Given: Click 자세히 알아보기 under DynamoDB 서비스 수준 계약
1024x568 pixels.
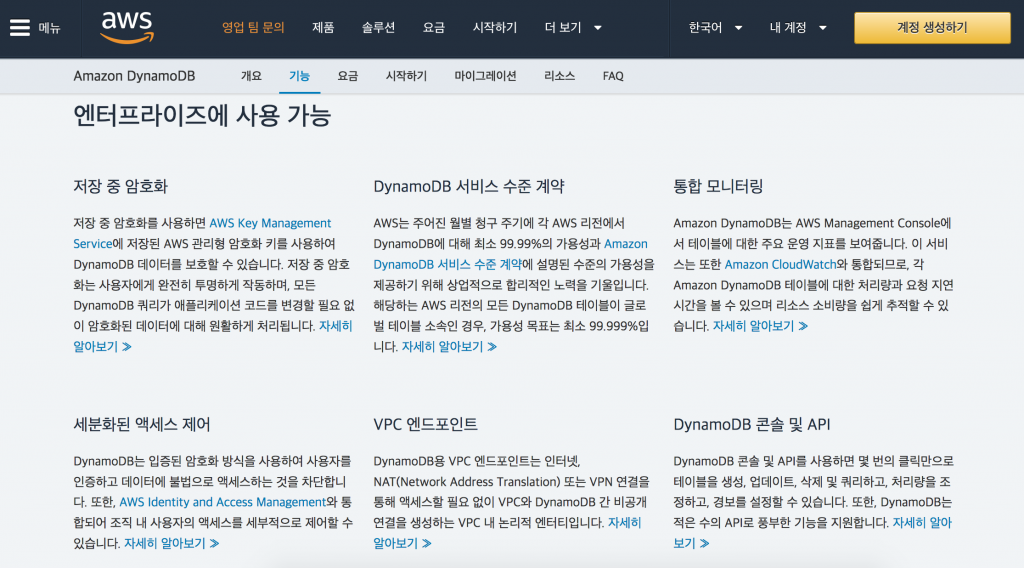Looking at the screenshot, I should click(449, 346).
